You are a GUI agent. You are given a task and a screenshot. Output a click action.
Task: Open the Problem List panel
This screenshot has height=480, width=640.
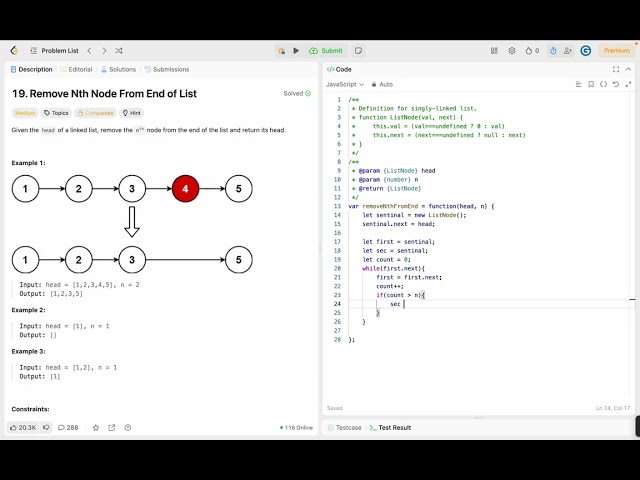coord(54,51)
